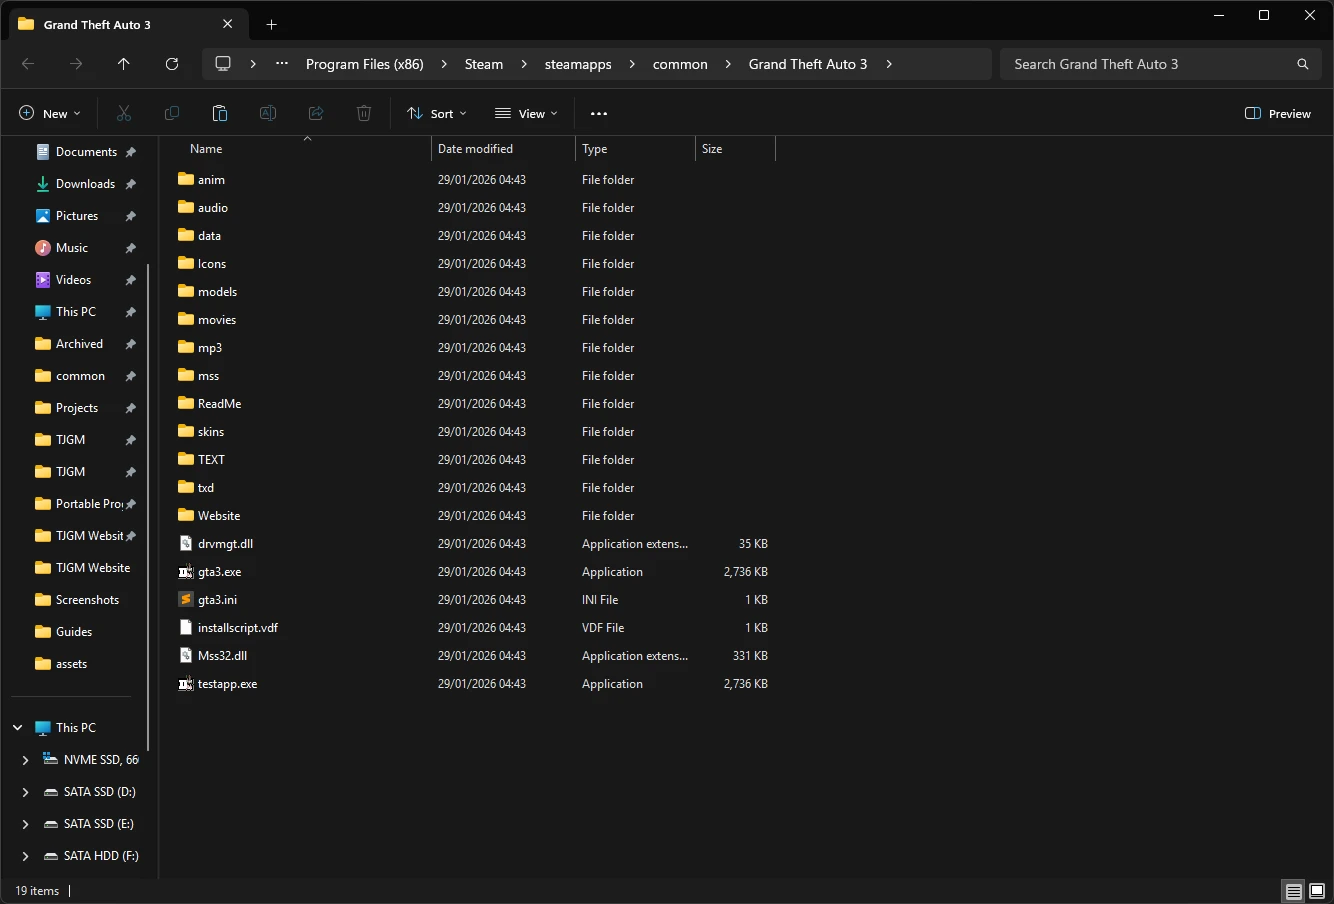
Task: Select the Rename icon
Action: point(268,113)
